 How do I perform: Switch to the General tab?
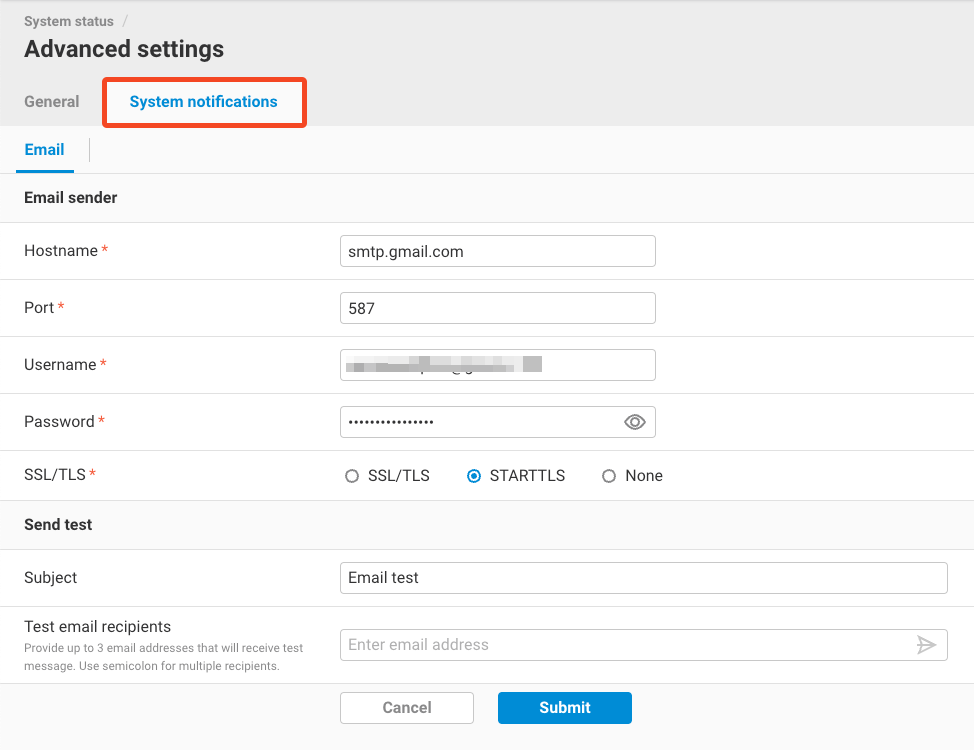(52, 102)
